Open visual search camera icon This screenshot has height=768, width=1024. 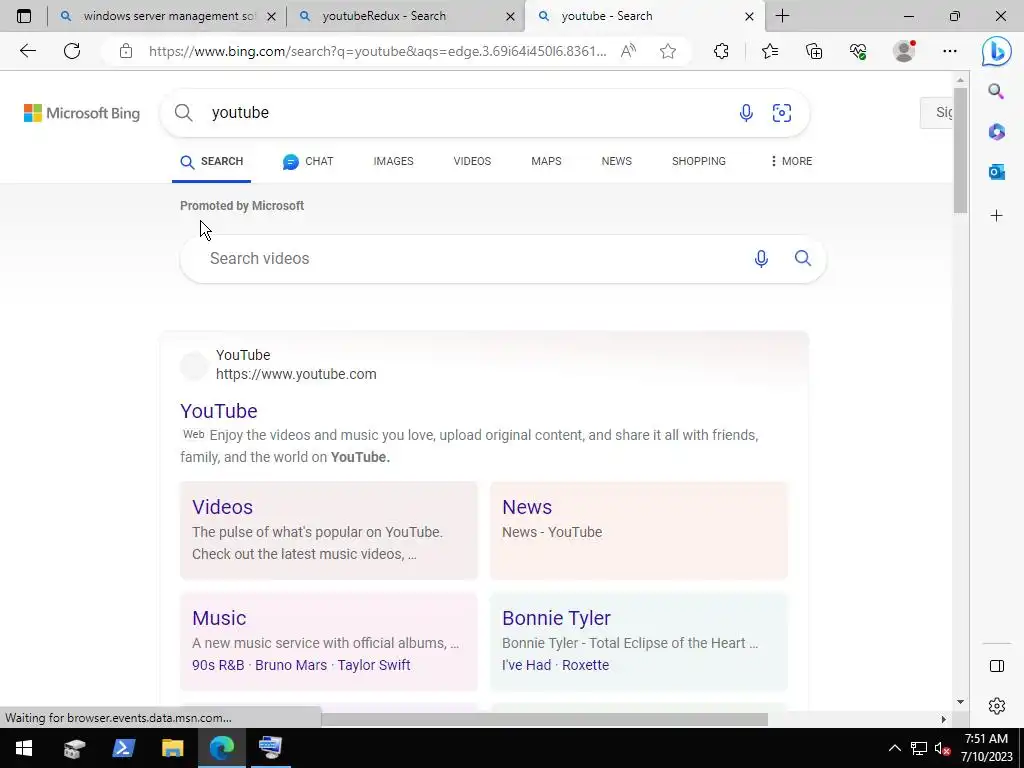[782, 113]
